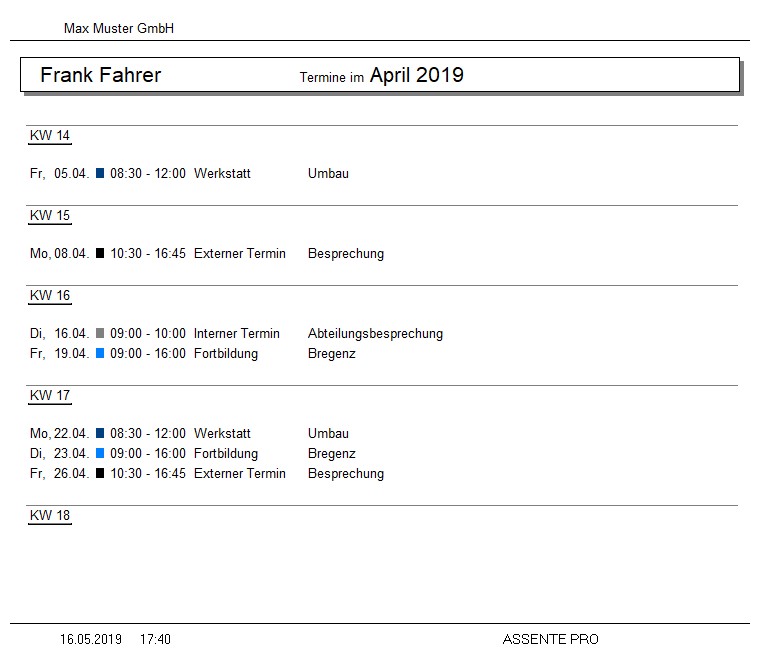Select the KW 18 week heading
780x663 pixels.
(50, 515)
